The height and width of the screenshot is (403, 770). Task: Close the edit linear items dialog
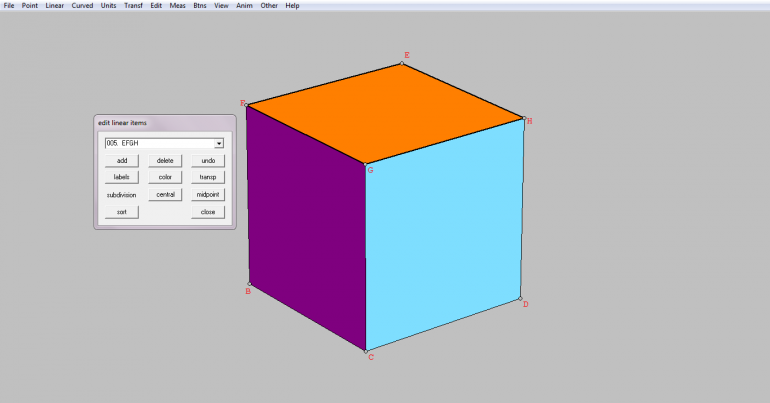[208, 212]
